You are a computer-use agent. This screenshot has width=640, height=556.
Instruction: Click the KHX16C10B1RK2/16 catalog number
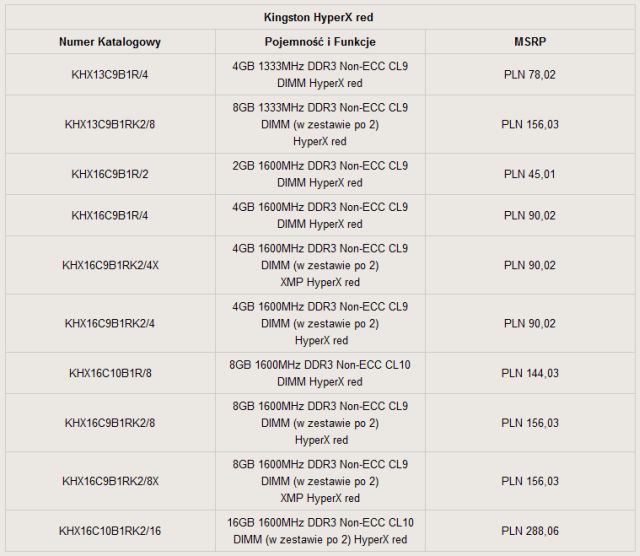[x=110, y=531]
